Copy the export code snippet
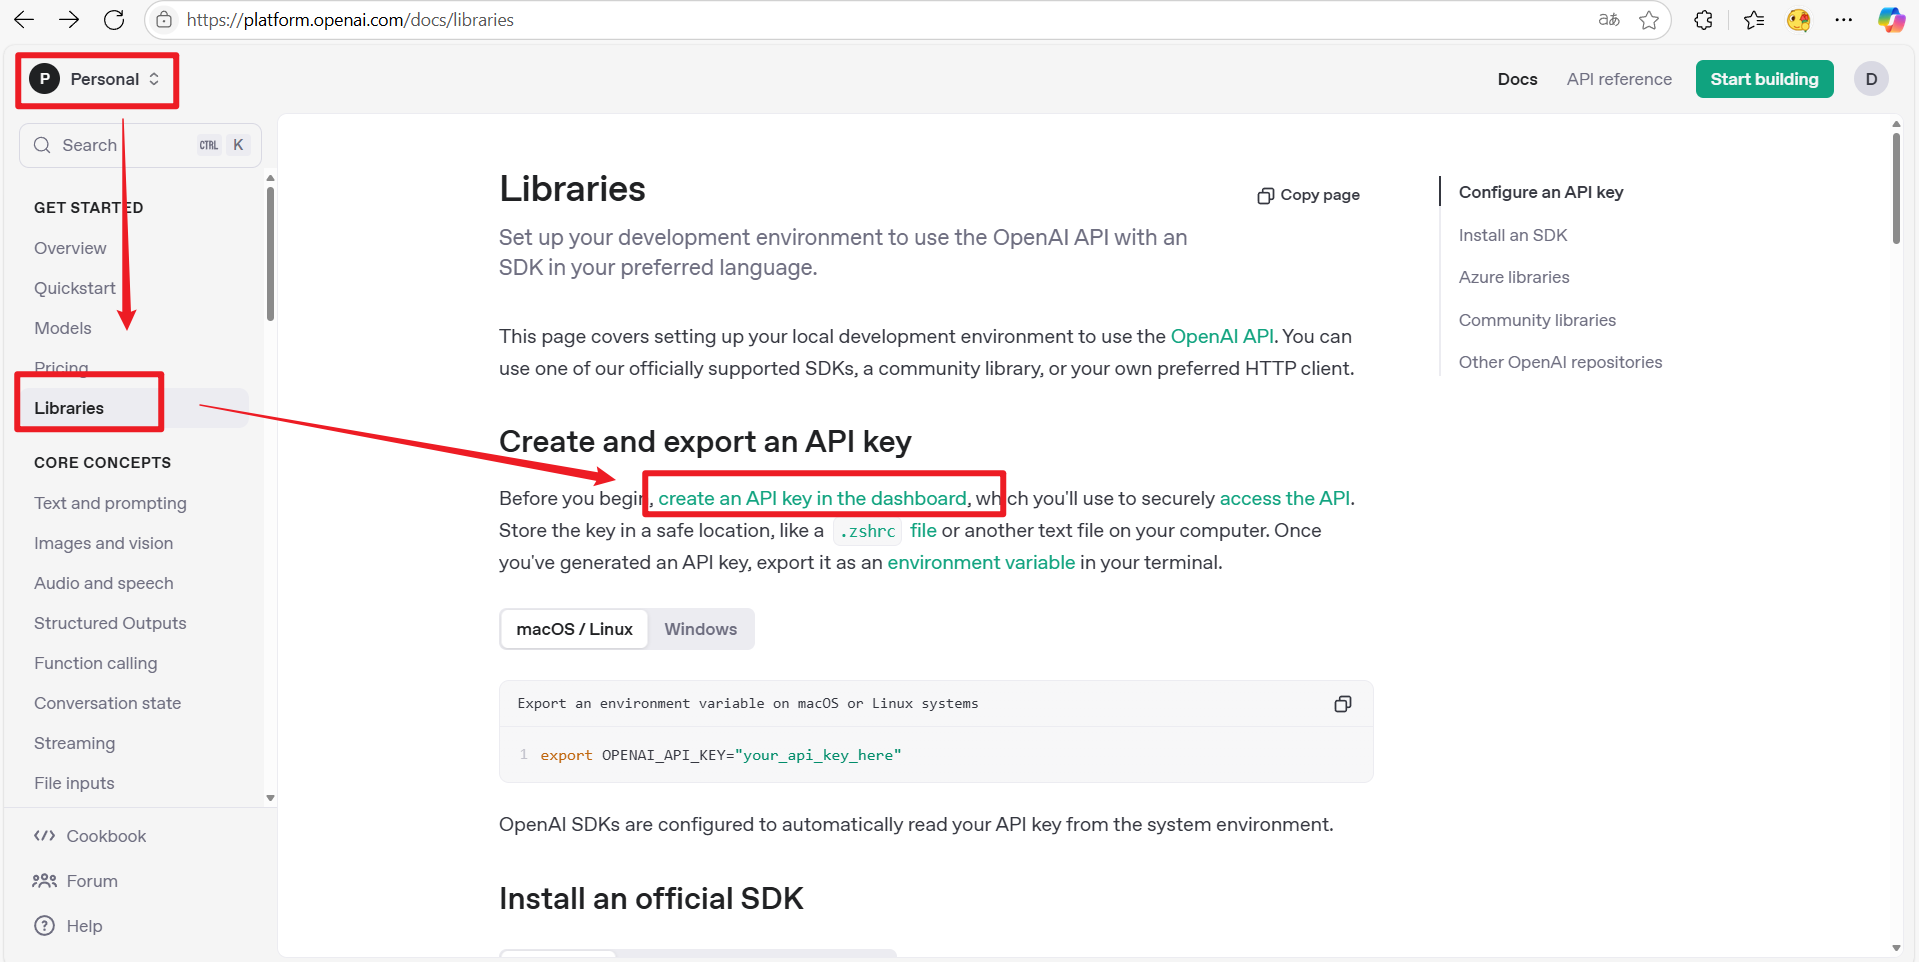1919x962 pixels. (x=1343, y=704)
